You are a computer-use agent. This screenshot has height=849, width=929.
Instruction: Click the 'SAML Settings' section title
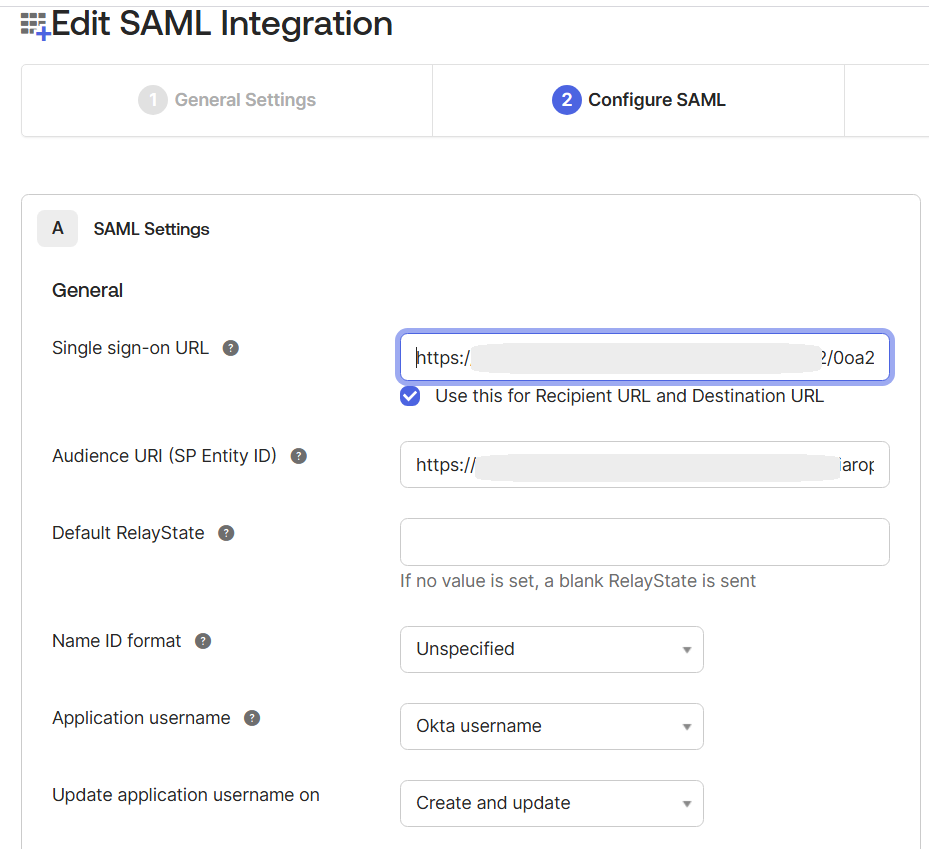[x=152, y=229]
